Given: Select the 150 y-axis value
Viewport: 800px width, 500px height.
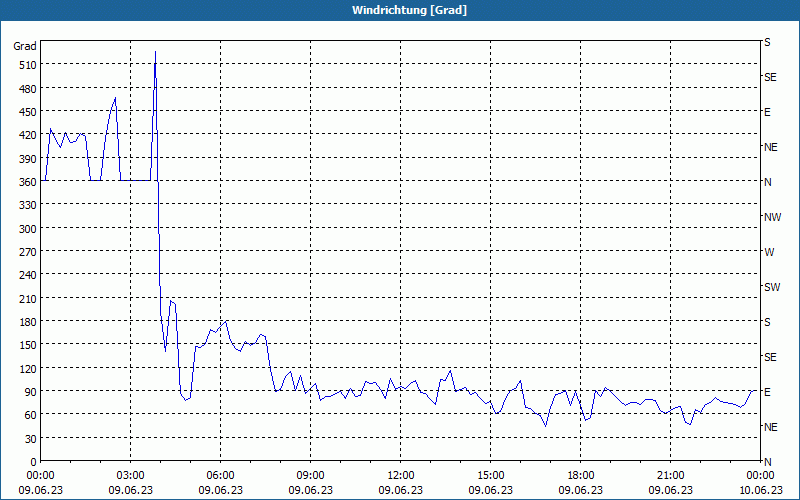Looking at the screenshot, I should click(28, 345).
